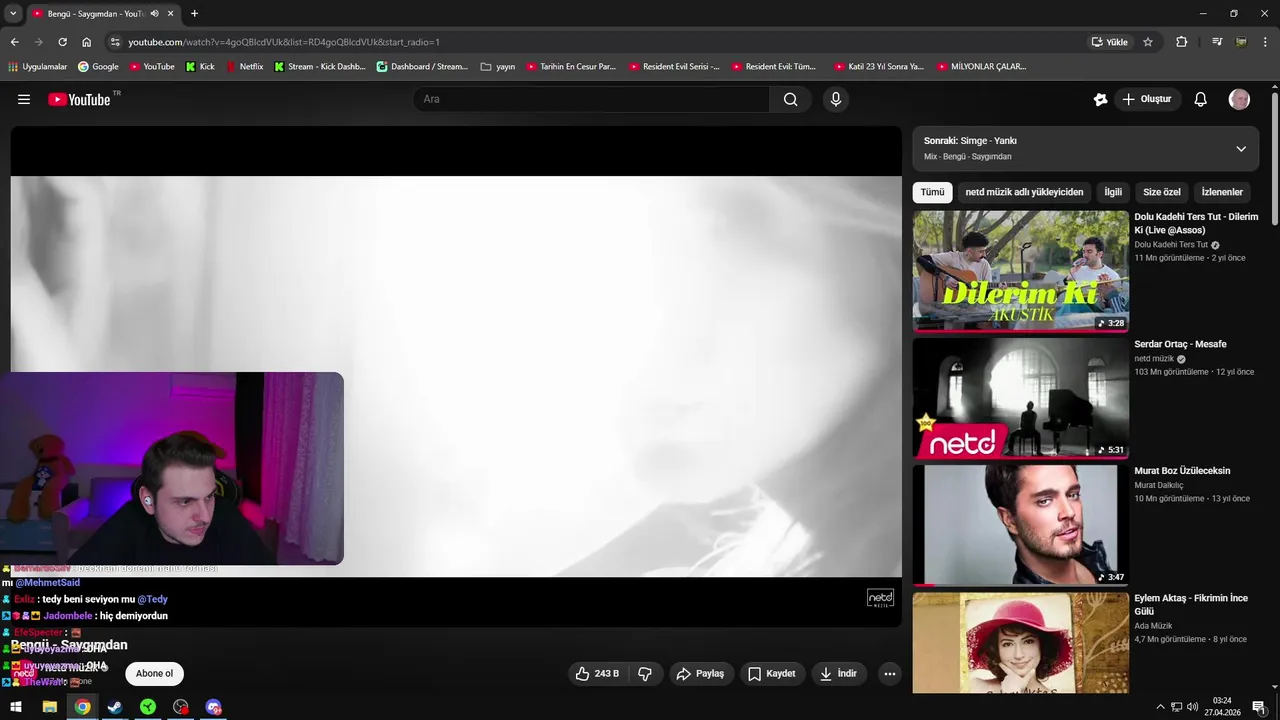
Task: Go to YouTube home via logo
Action: (79, 99)
